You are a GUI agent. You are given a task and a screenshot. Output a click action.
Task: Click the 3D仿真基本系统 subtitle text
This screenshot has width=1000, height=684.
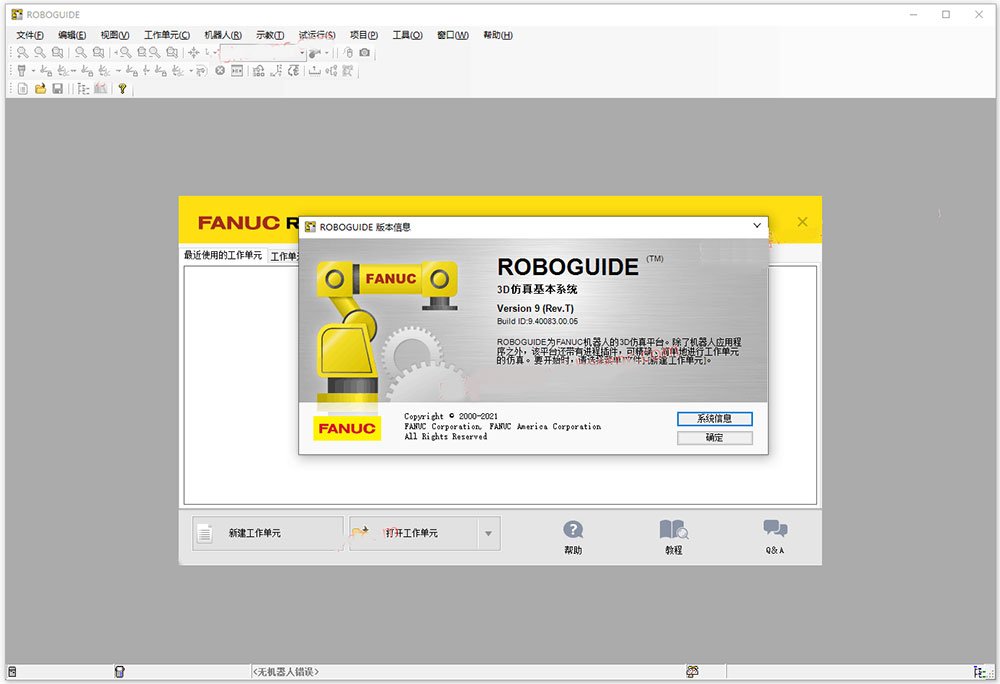[537, 289]
